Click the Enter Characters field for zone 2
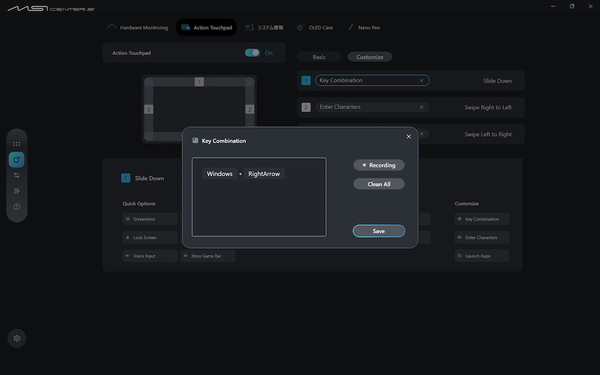This screenshot has height=375, width=600. (x=372, y=107)
